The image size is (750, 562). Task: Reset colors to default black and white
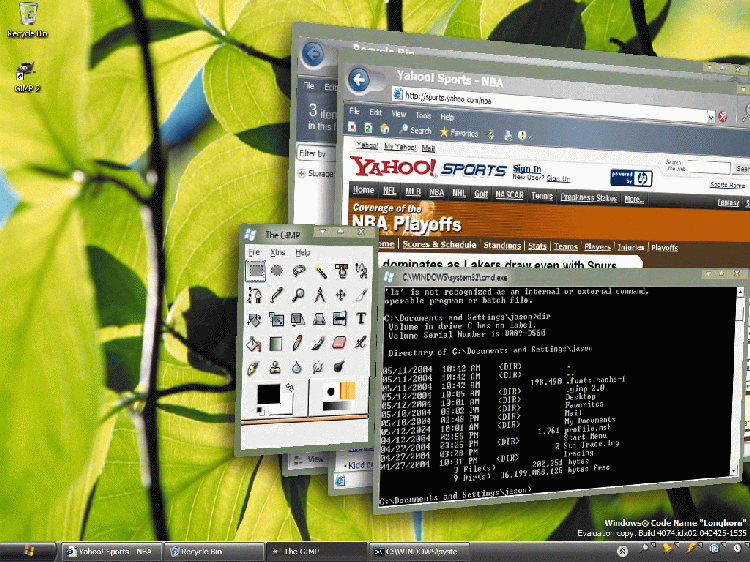tap(260, 411)
